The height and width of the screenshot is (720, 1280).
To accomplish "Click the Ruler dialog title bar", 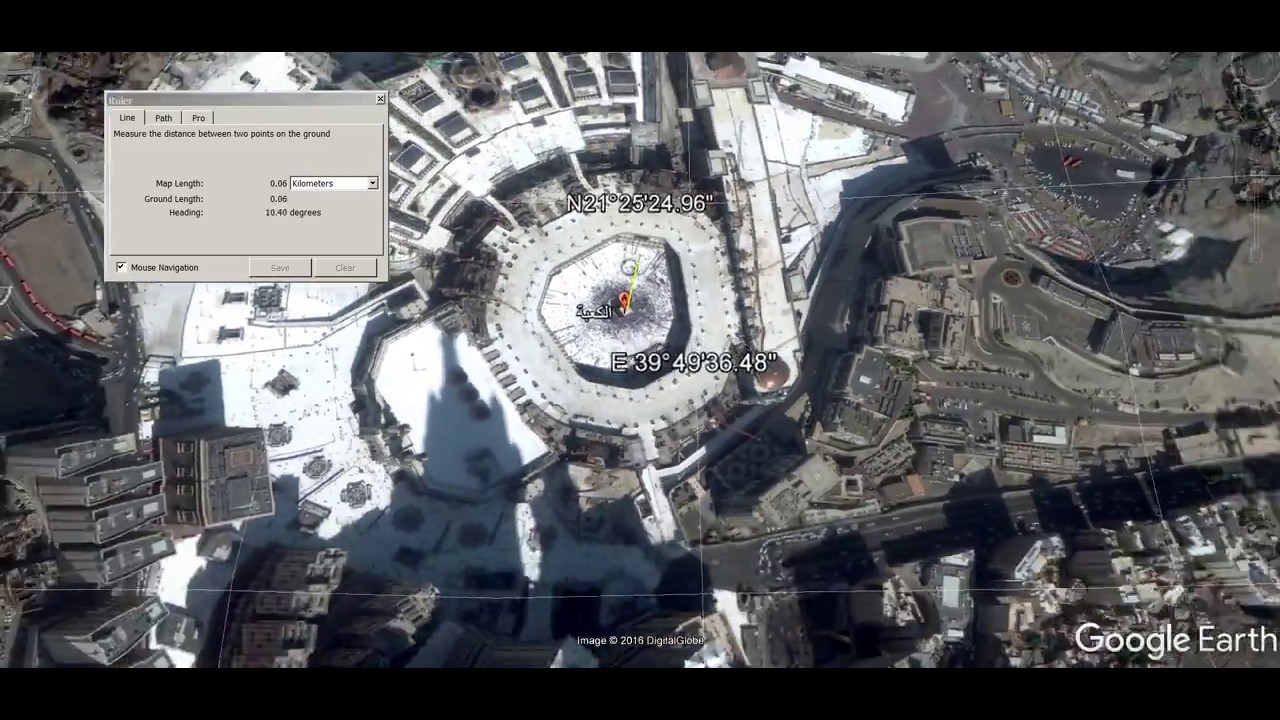I will click(x=240, y=100).
